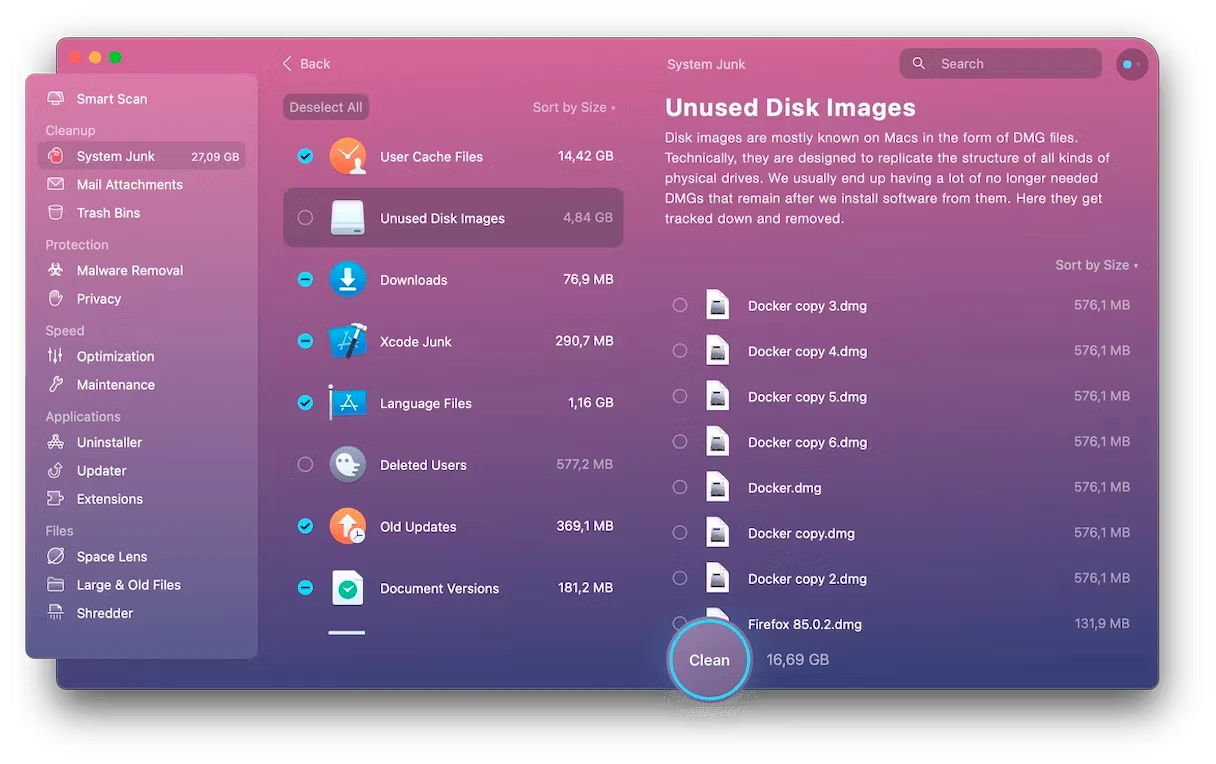Click Deselect All
This screenshot has height=764, width=1216.
(325, 107)
